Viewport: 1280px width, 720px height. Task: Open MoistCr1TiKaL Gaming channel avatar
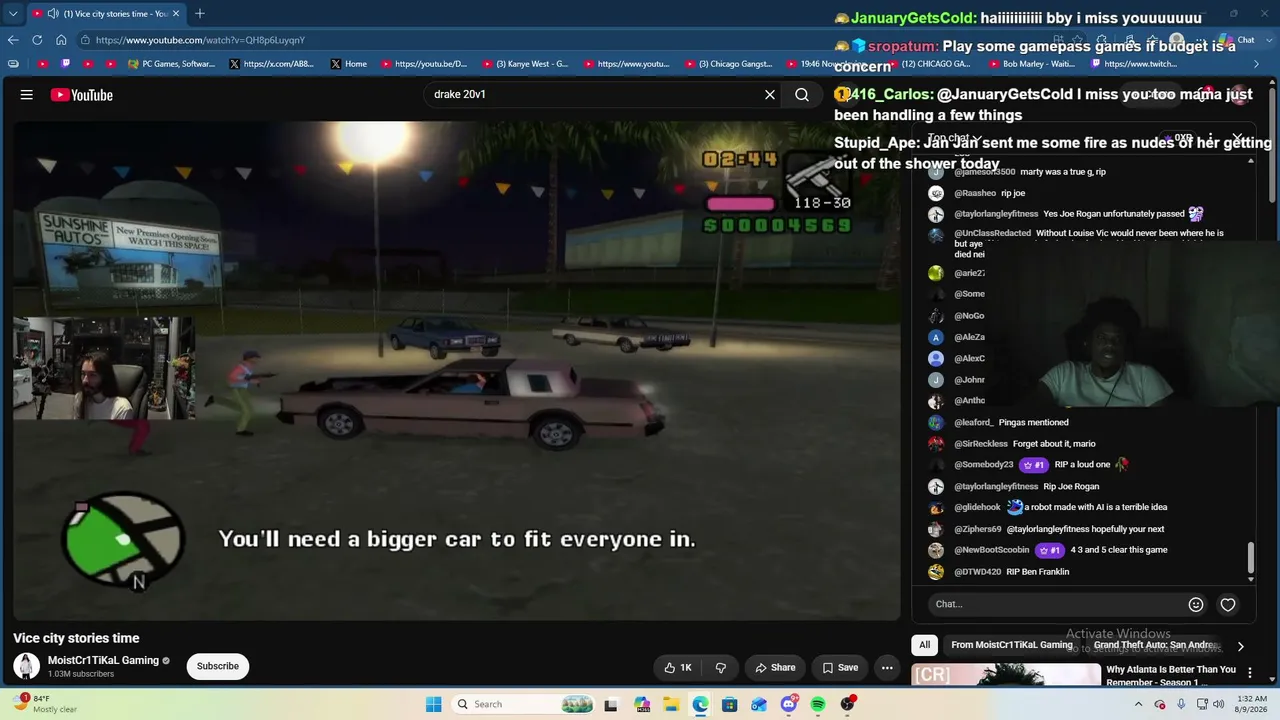tap(26, 666)
